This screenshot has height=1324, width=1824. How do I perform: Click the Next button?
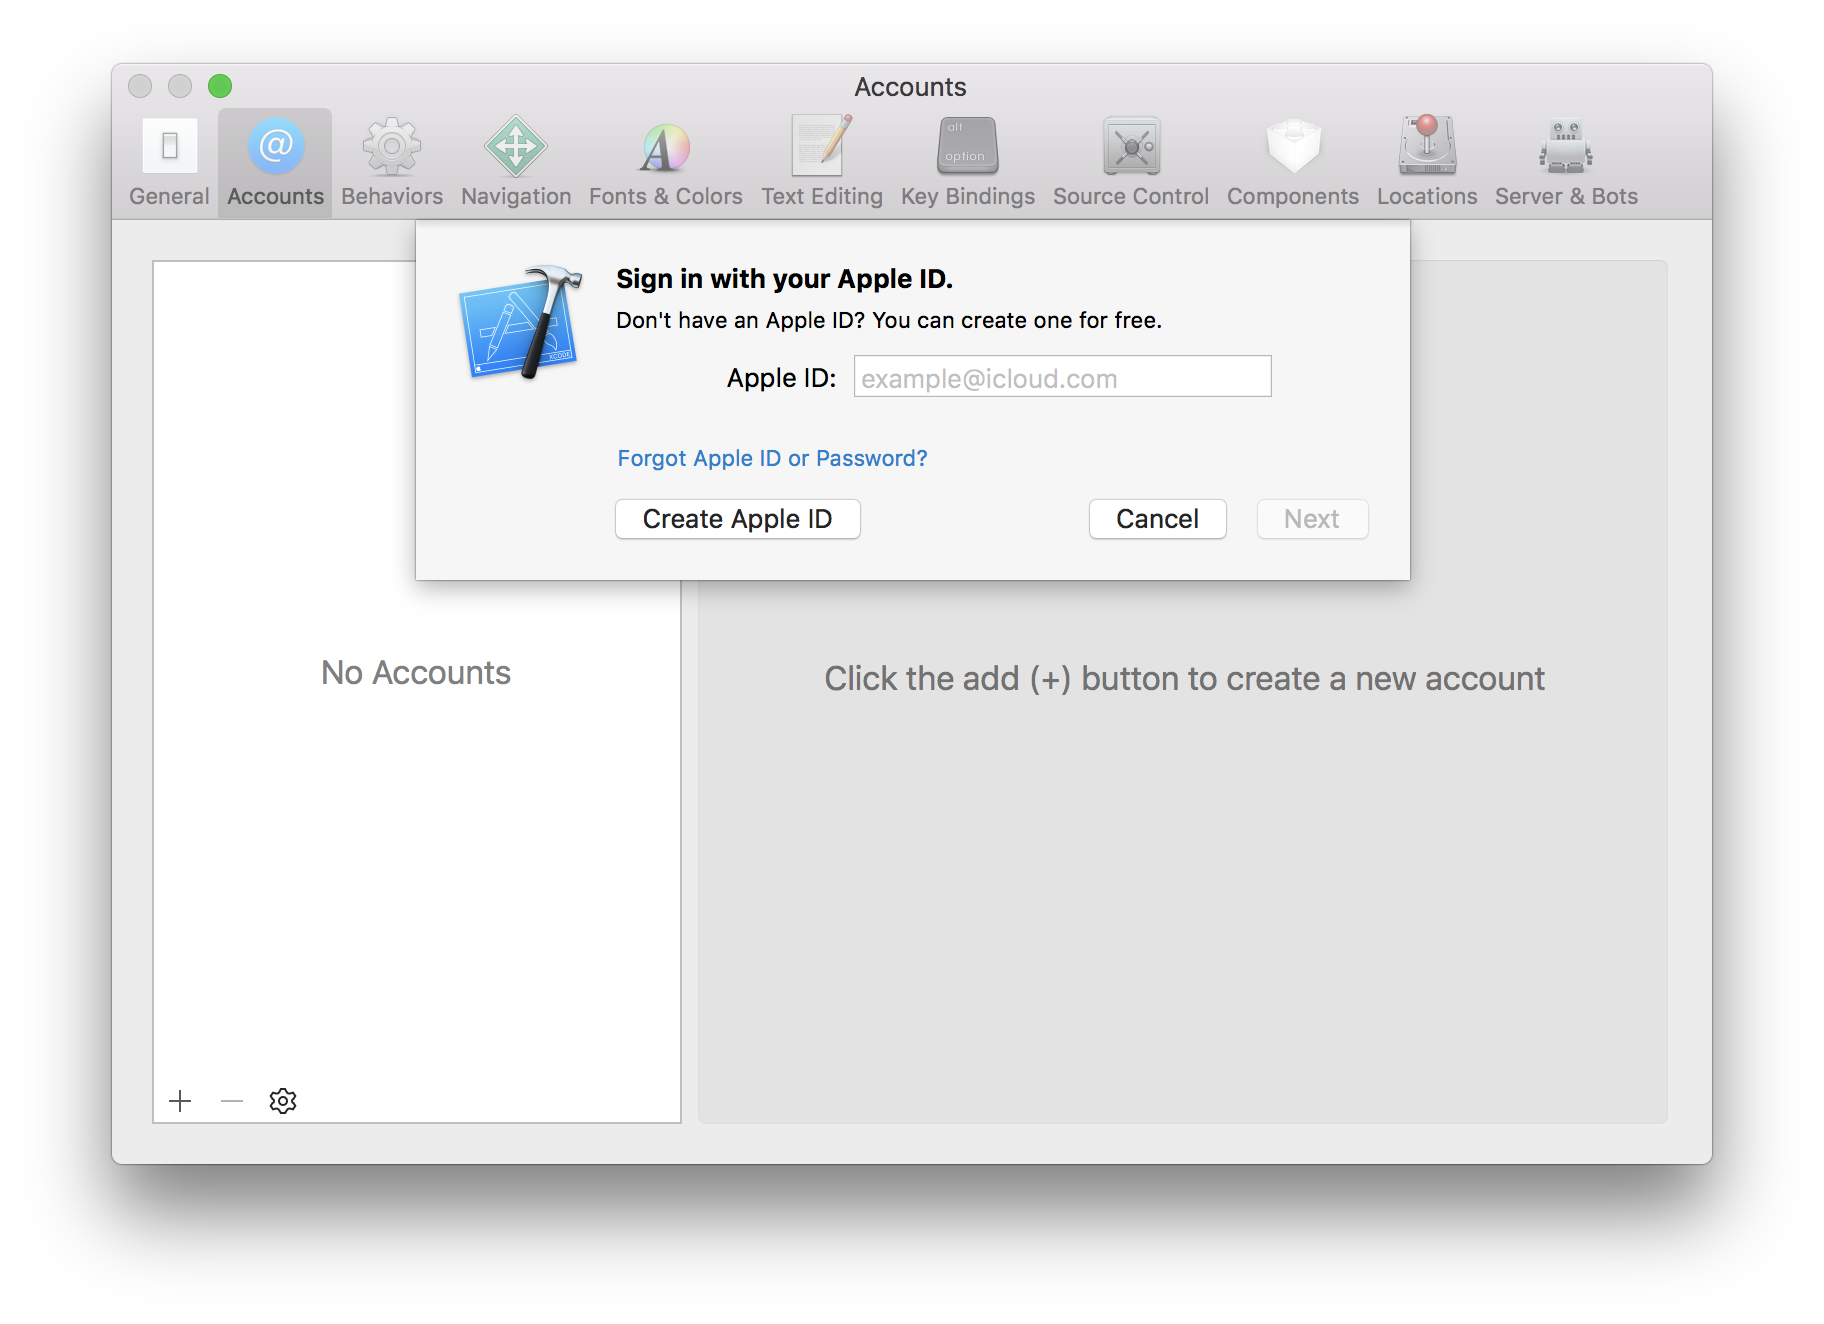pos(1311,519)
